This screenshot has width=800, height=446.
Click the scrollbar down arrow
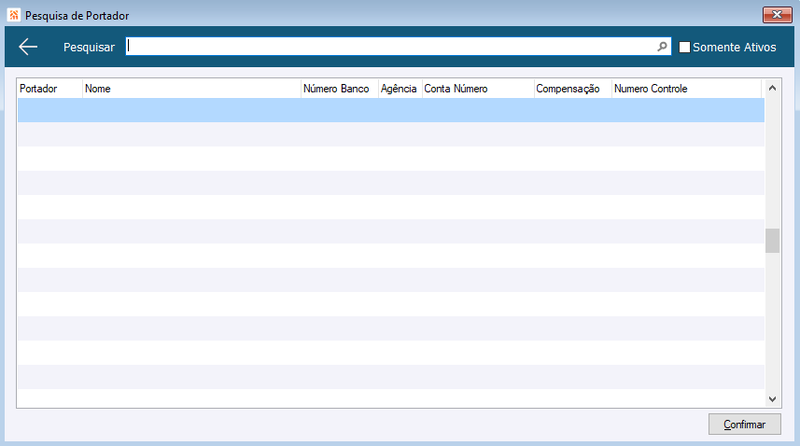click(772, 399)
